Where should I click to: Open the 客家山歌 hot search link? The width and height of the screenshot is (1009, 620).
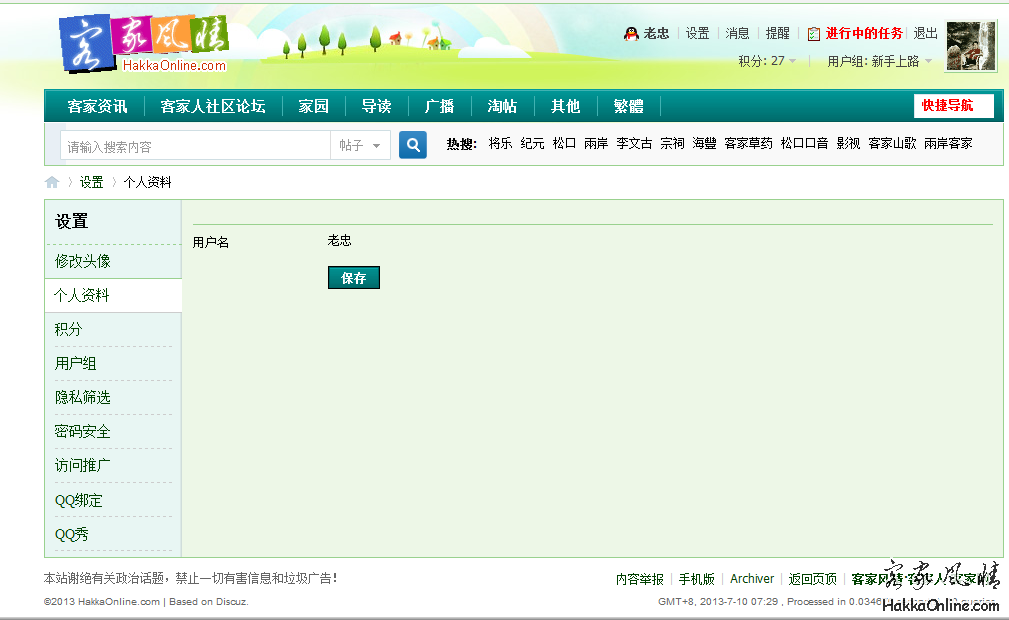pyautogui.click(x=892, y=144)
